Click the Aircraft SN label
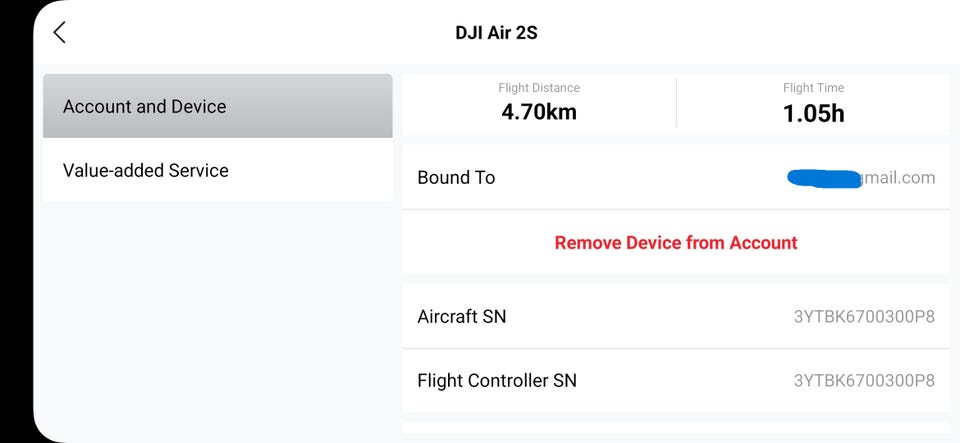This screenshot has height=443, width=960. [461, 316]
